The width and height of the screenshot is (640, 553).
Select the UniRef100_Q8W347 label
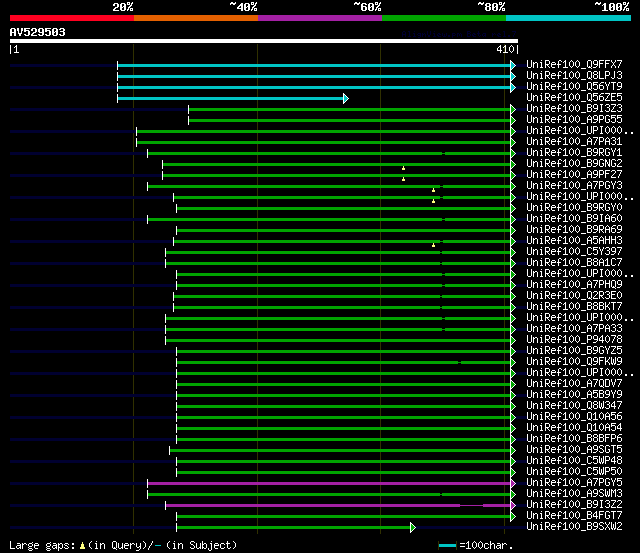[574, 406]
